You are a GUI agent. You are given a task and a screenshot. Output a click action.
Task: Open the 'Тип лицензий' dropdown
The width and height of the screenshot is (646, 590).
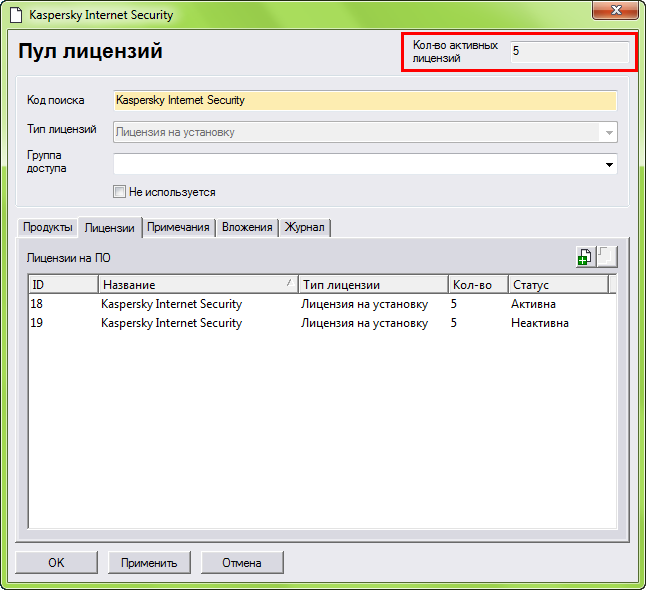(365, 132)
